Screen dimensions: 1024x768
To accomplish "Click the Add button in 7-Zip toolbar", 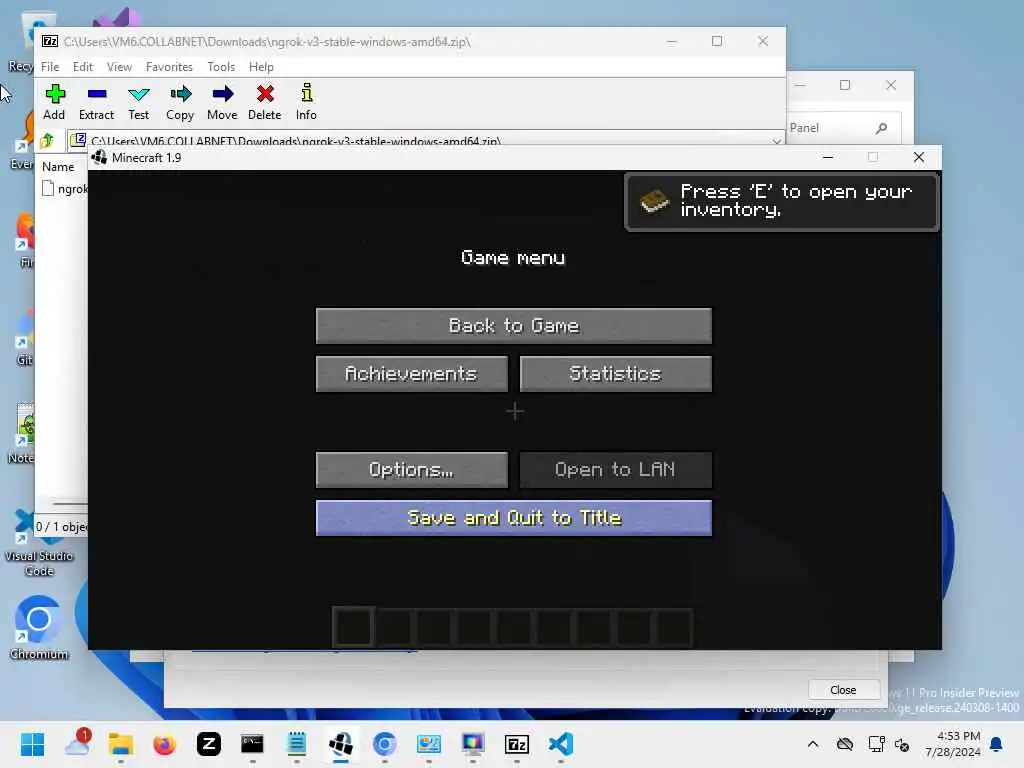I will (x=54, y=102).
